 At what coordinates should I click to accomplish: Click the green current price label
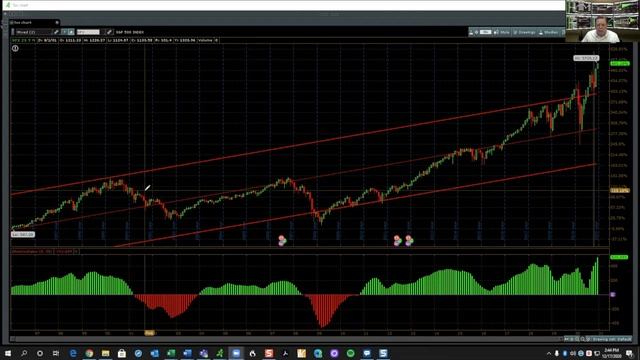click(619, 63)
